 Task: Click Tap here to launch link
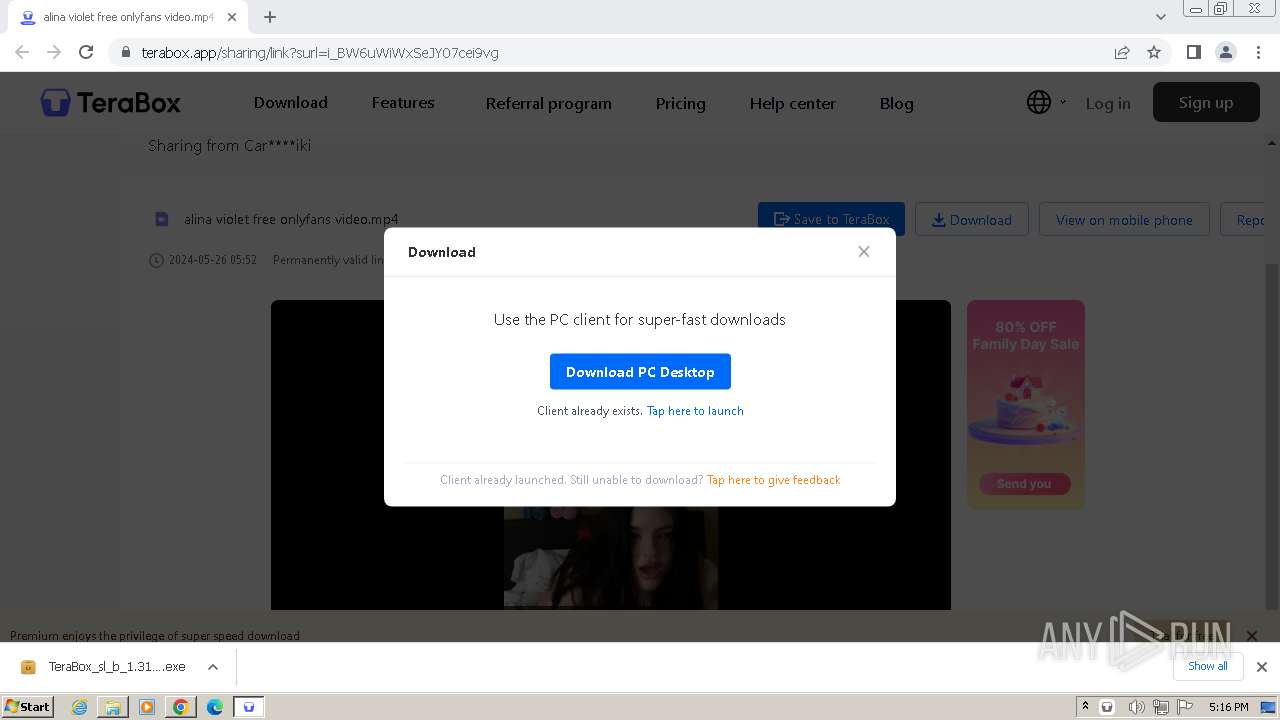click(x=695, y=411)
